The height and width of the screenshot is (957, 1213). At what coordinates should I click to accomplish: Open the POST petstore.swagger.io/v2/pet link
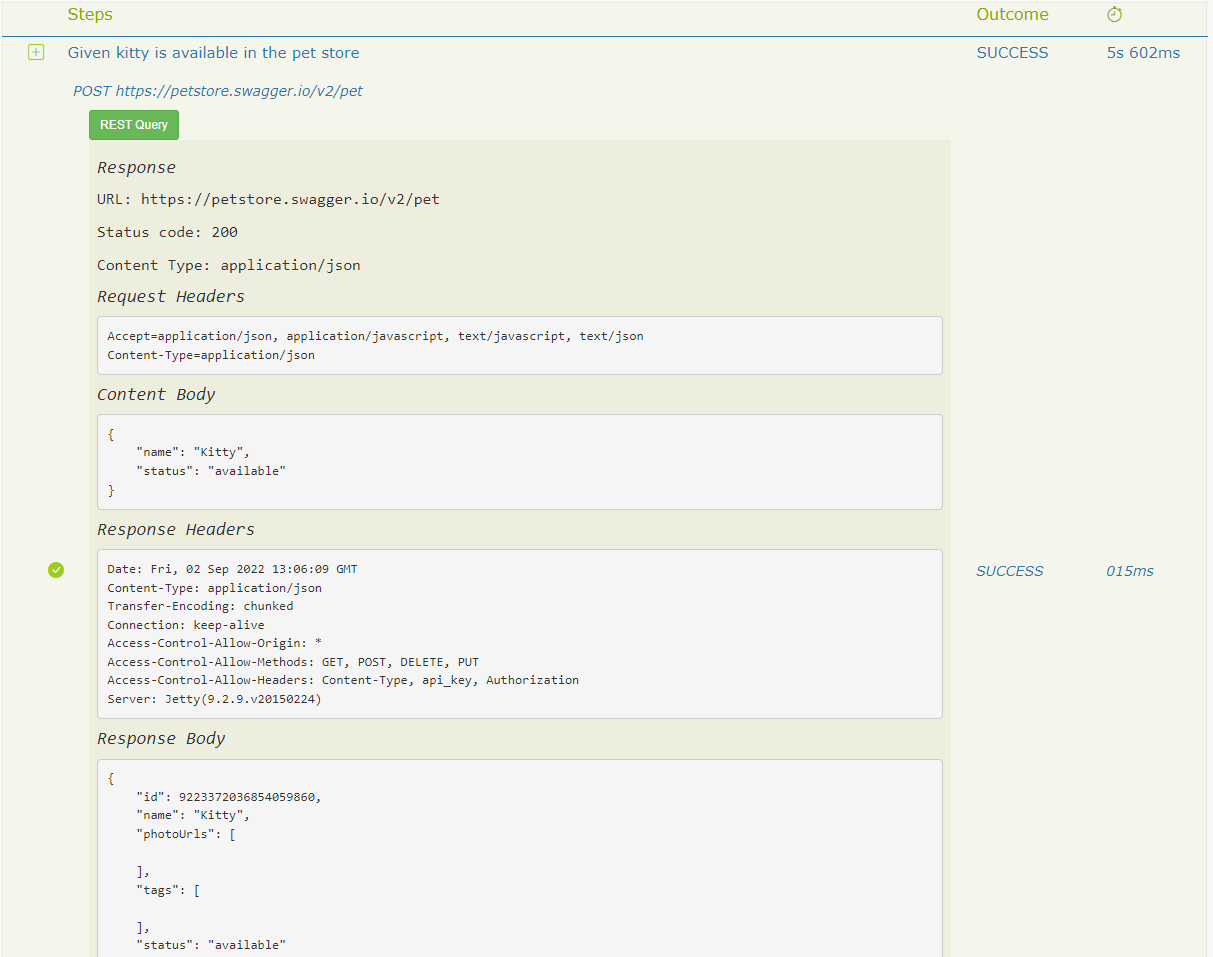pyautogui.click(x=217, y=90)
